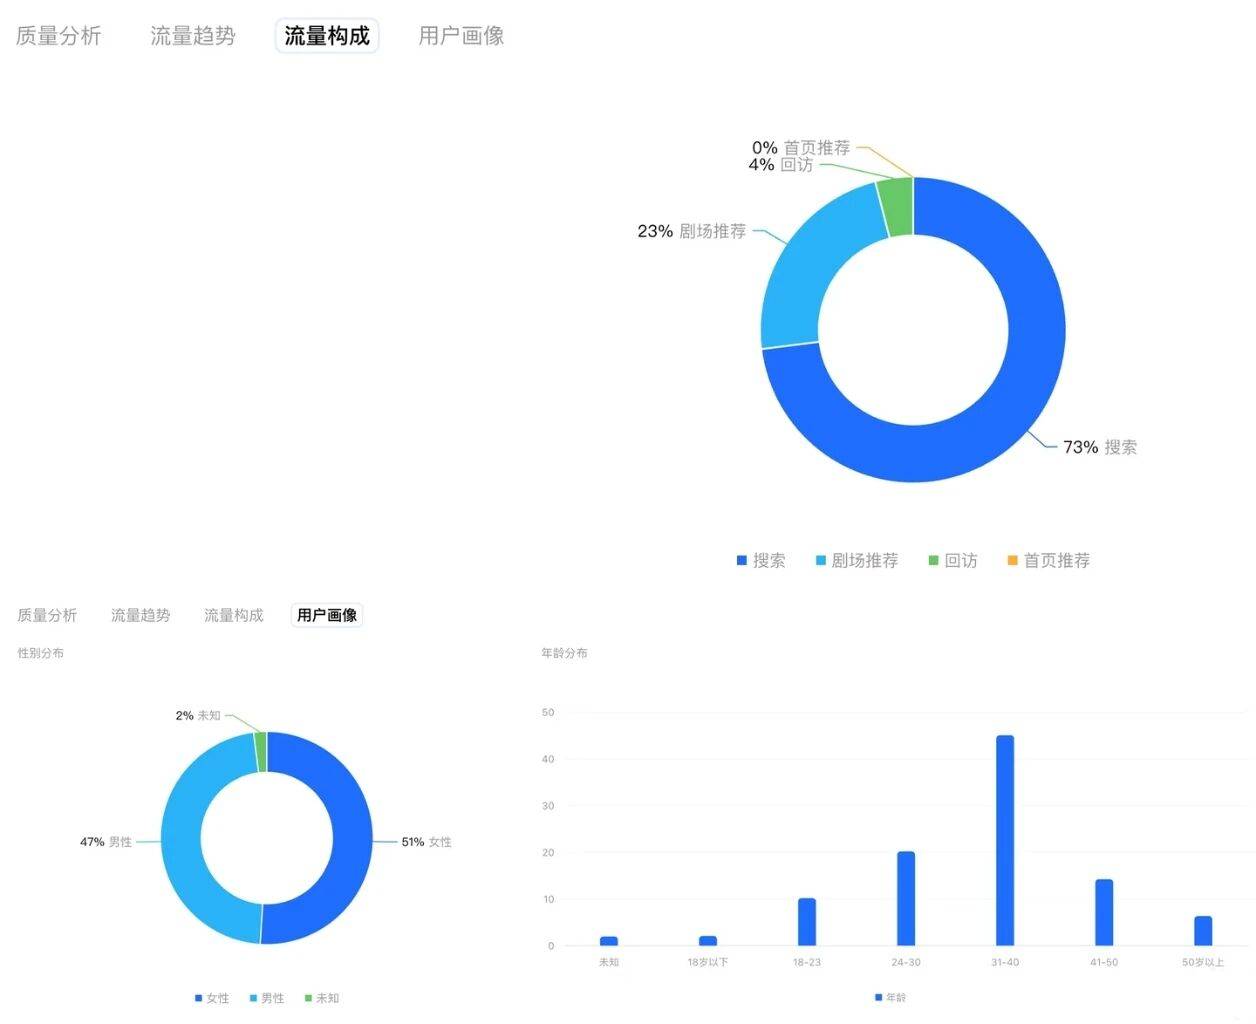
Task: Click the 41-50 age bar
Action: click(x=1104, y=912)
